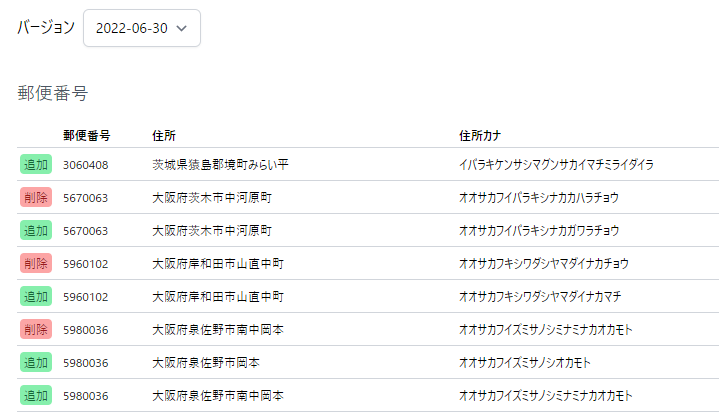
Task: Open the 2022-06-30 version dropdown
Action: (x=142, y=28)
